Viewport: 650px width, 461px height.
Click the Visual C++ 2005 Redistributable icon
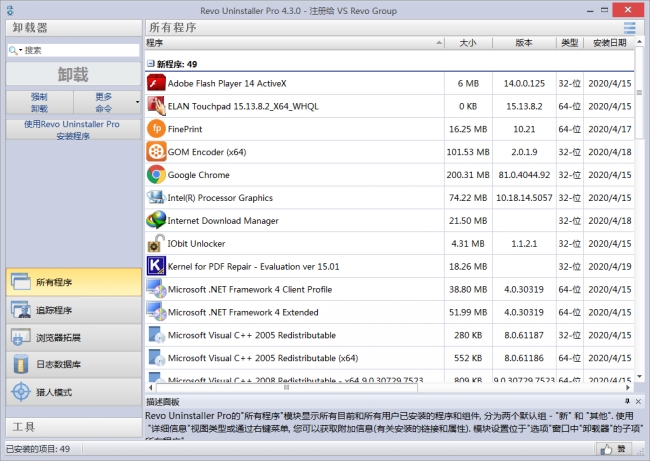156,335
